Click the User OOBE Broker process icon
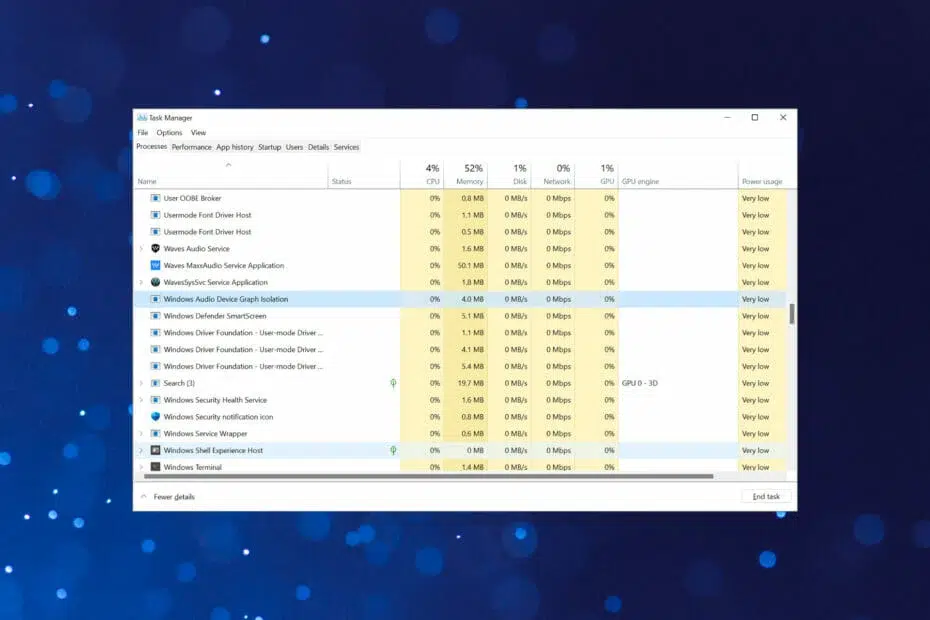The height and width of the screenshot is (620, 930). [155, 198]
